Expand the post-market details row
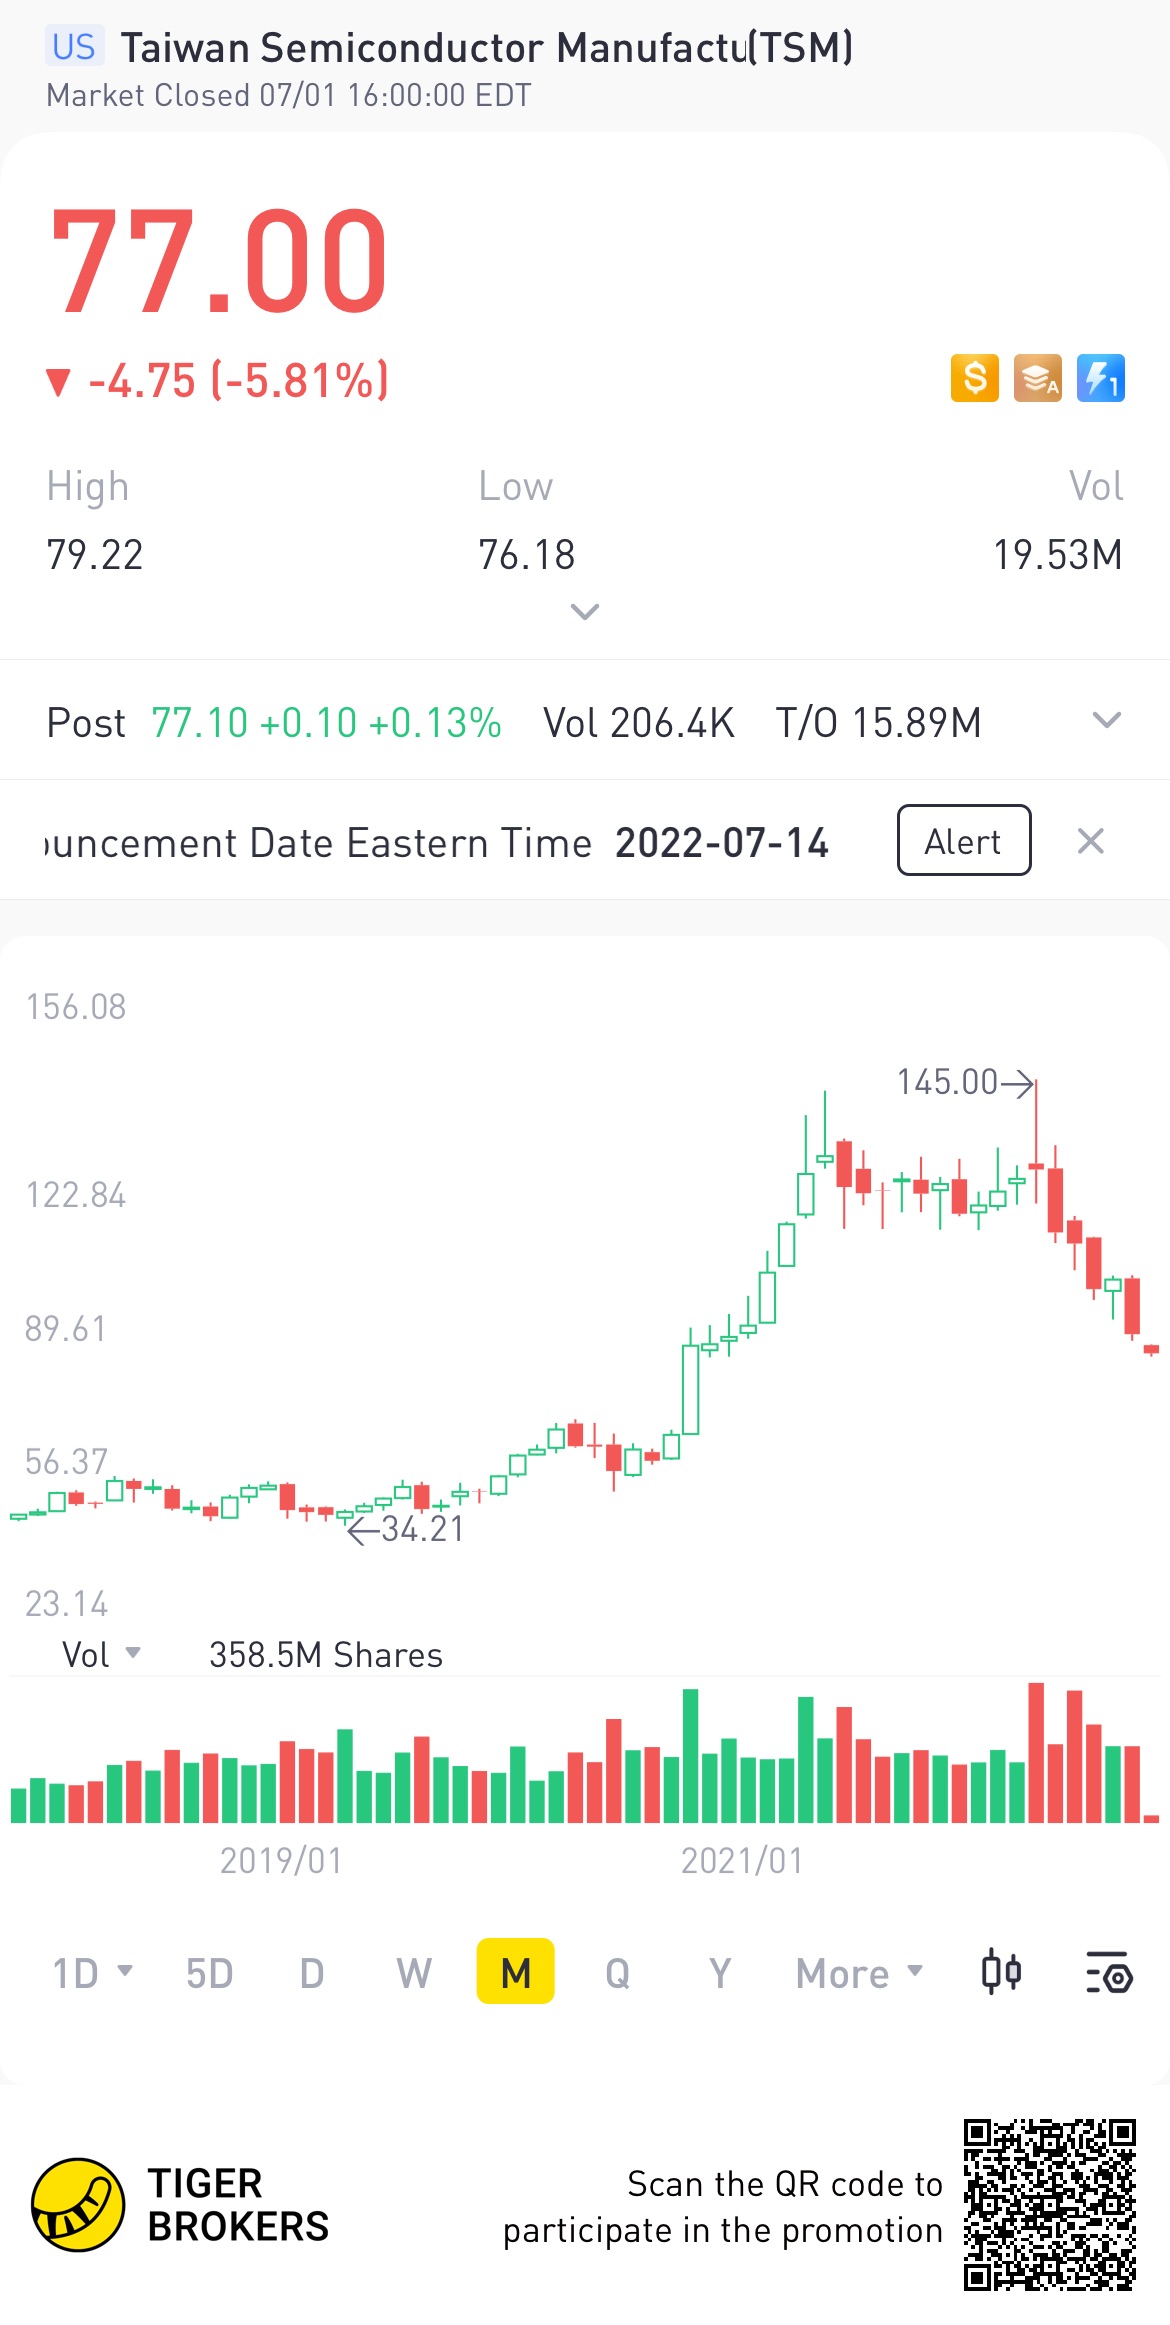 click(x=1106, y=721)
